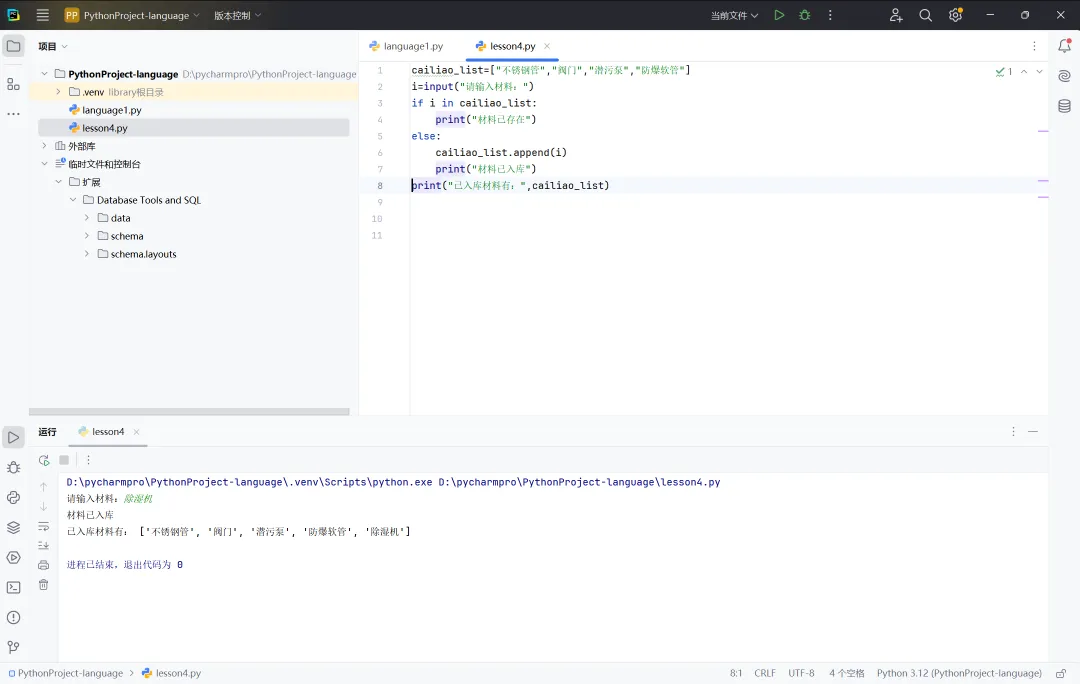Open the AI Assistant spiral icon

click(x=1064, y=76)
